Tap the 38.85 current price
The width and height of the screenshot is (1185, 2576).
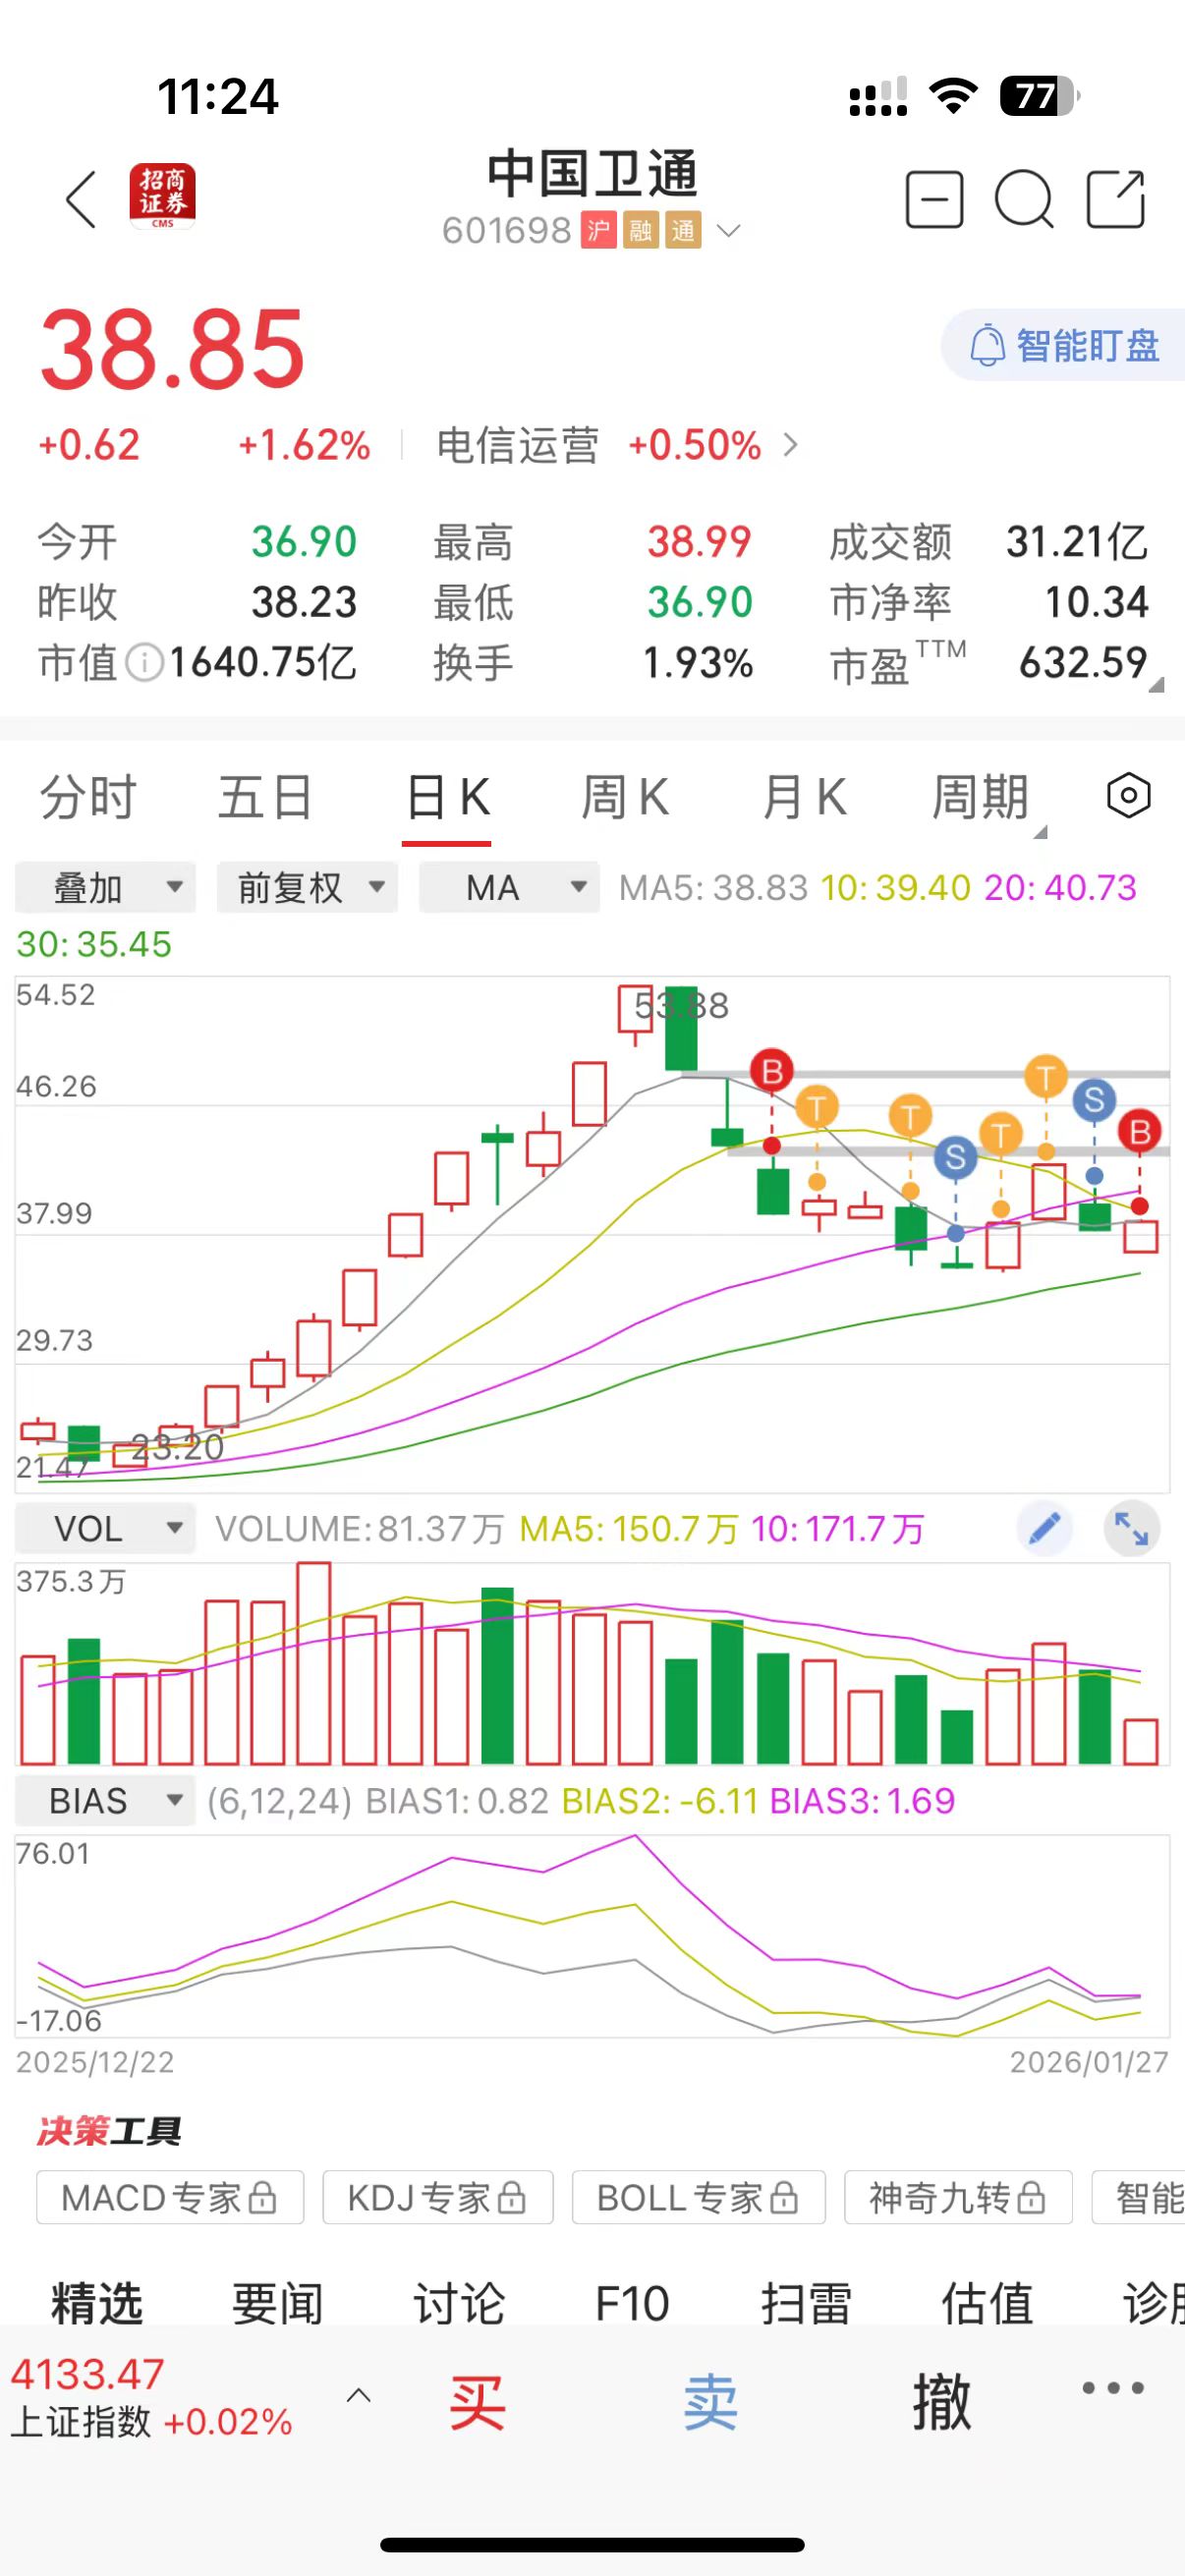172,348
